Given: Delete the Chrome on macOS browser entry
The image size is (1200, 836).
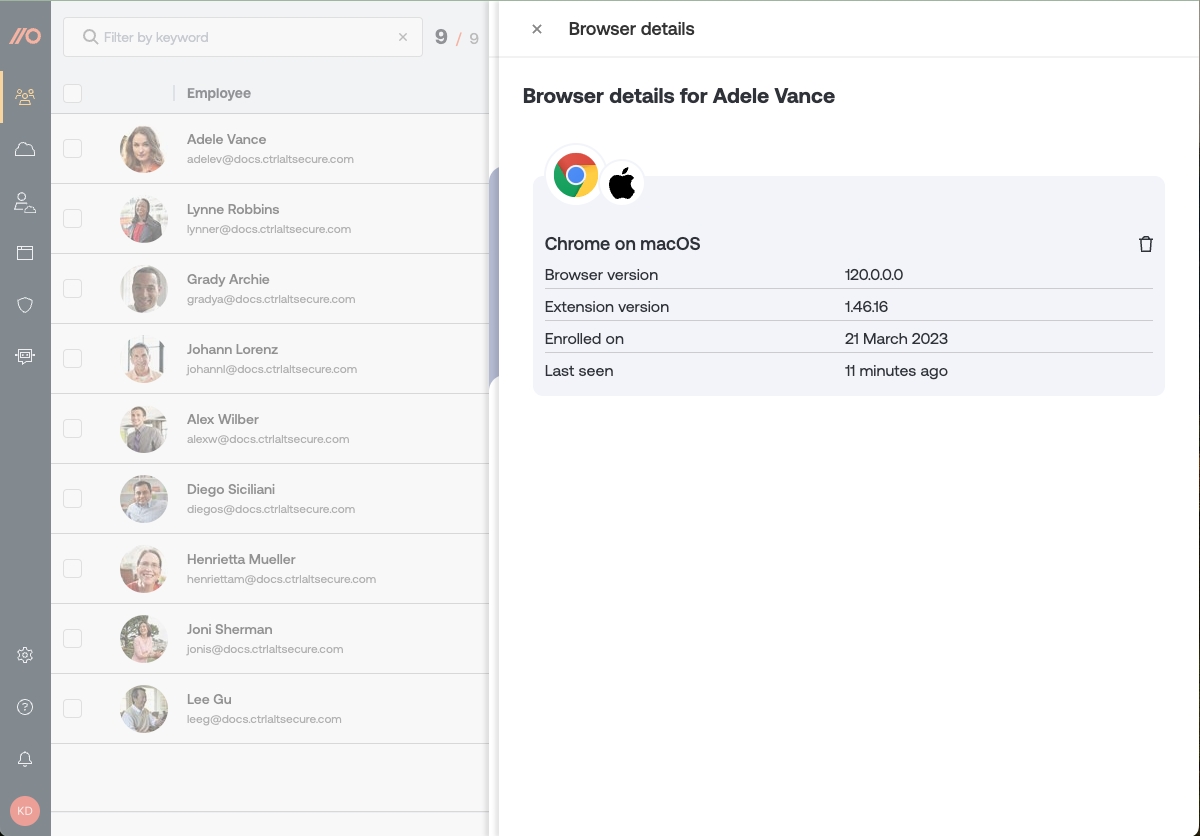Looking at the screenshot, I should [x=1146, y=243].
